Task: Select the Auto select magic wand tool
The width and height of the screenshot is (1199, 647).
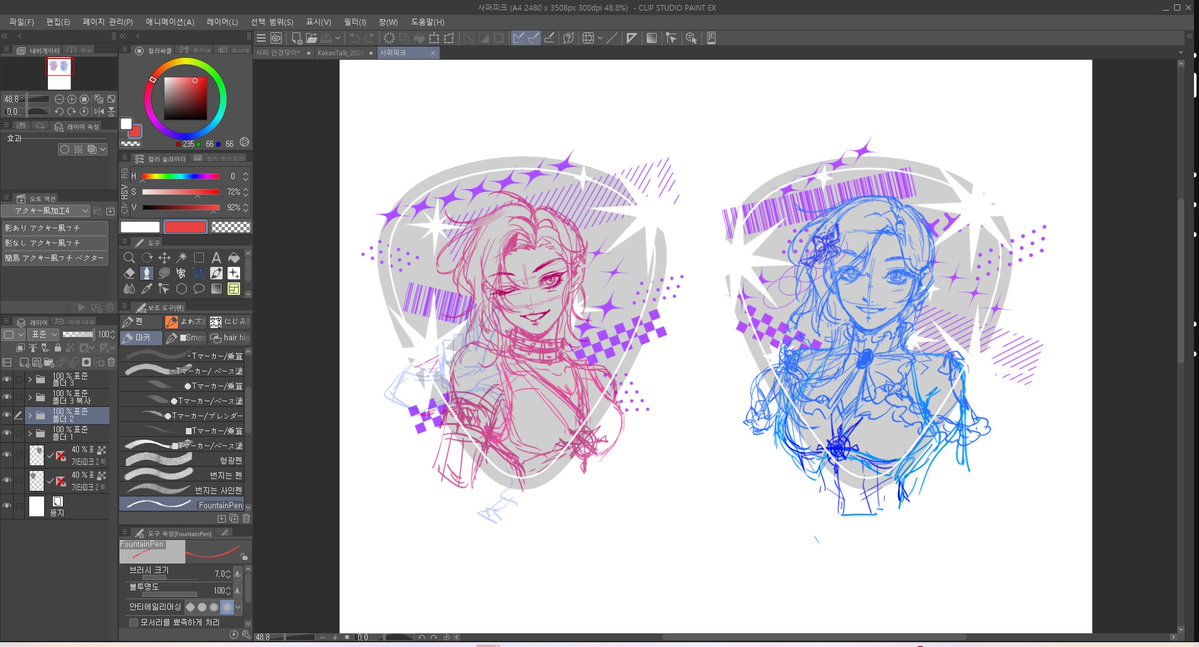Action: (181, 258)
